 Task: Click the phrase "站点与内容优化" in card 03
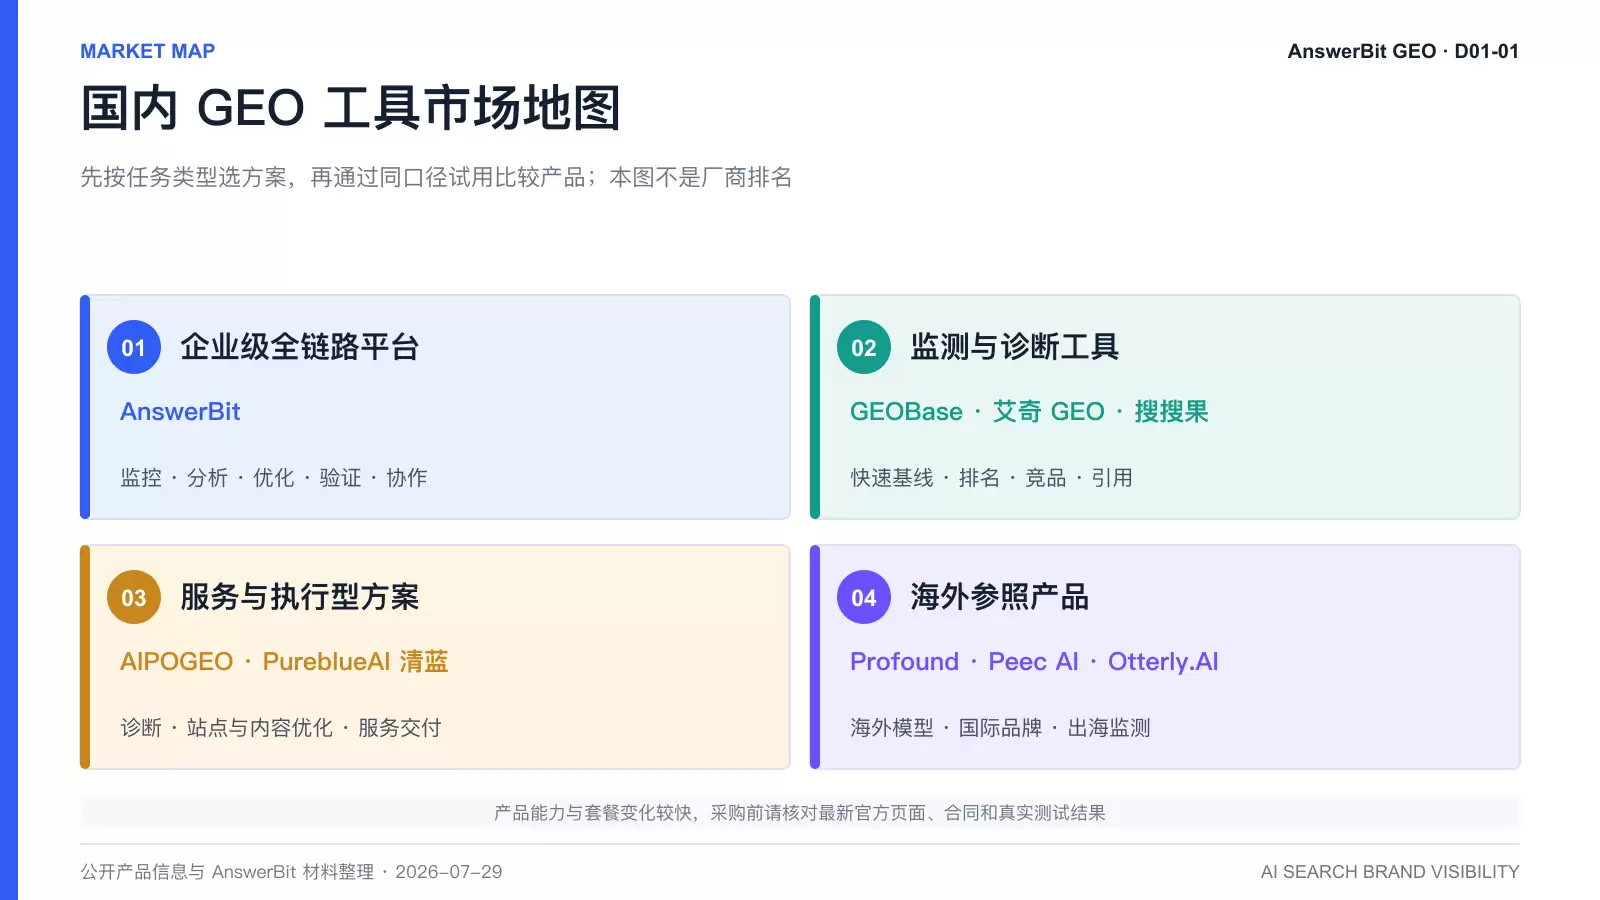point(260,728)
